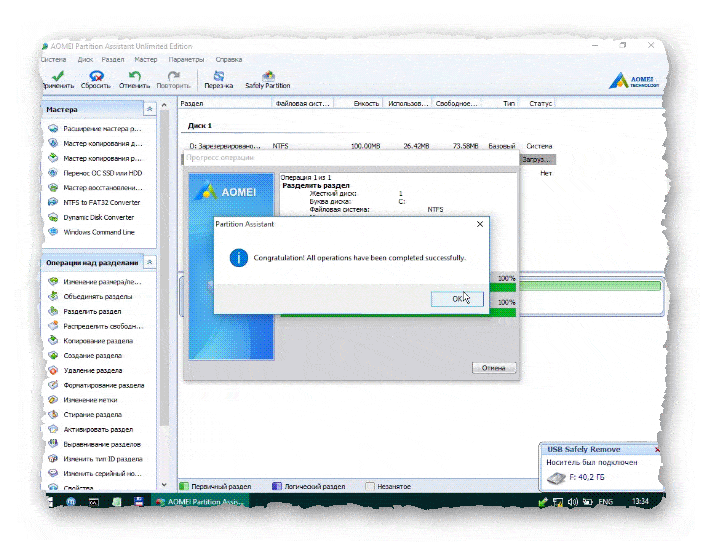This screenshot has width=704, height=544.
Task: Open the Расширение мастера раздела wizard
Action: 95,129
